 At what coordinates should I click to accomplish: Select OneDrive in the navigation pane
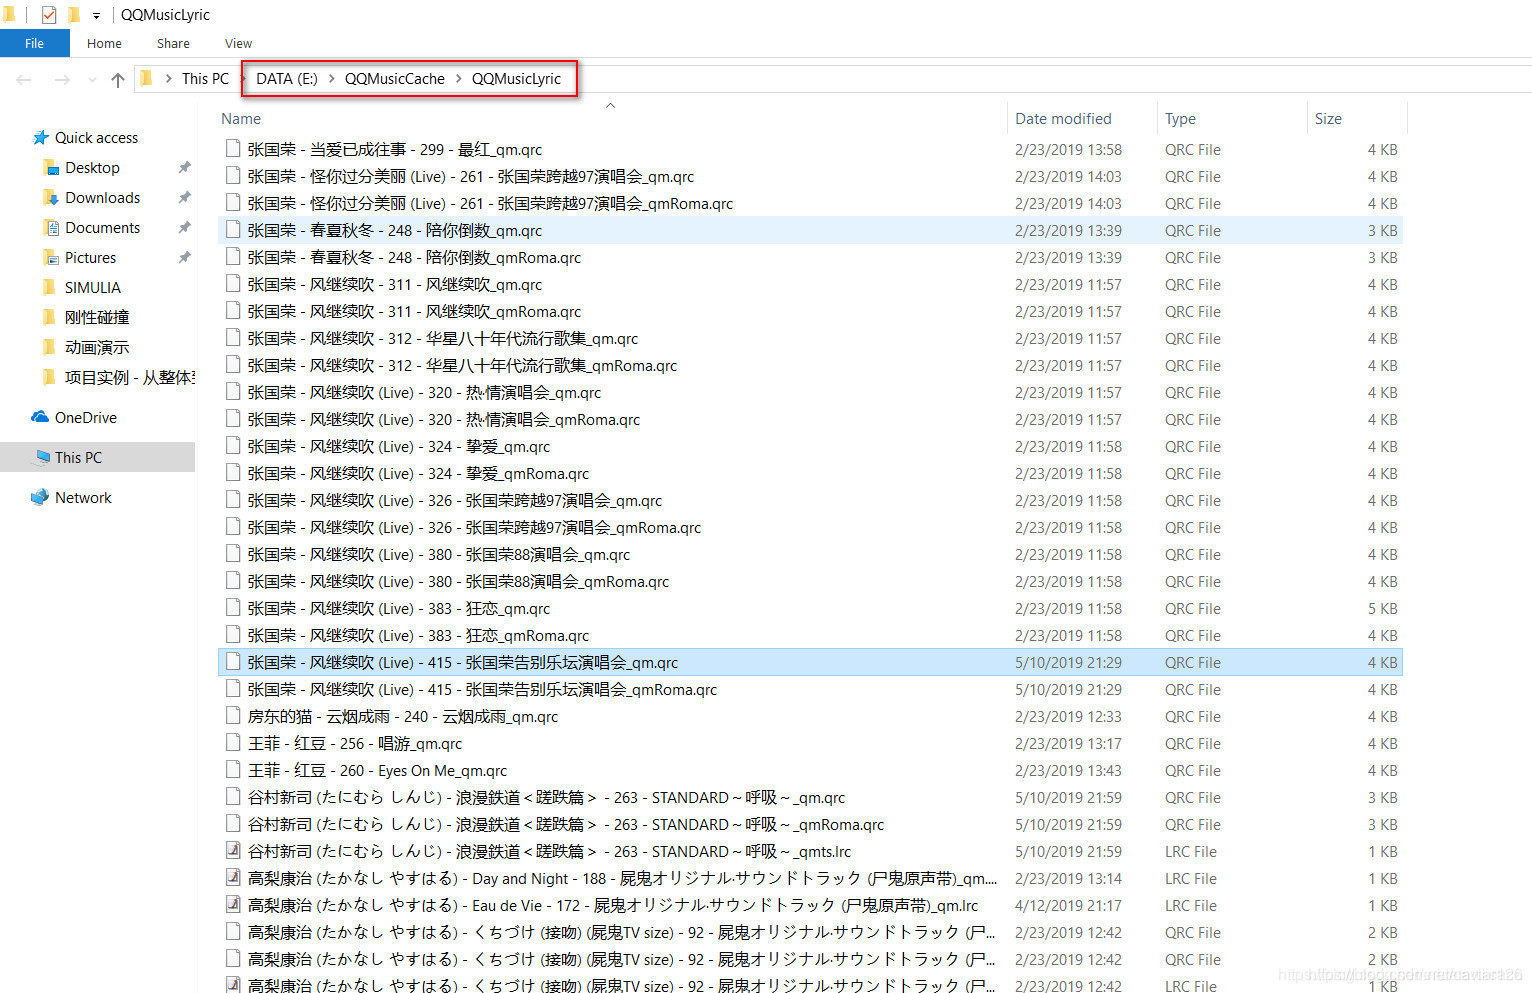[85, 417]
